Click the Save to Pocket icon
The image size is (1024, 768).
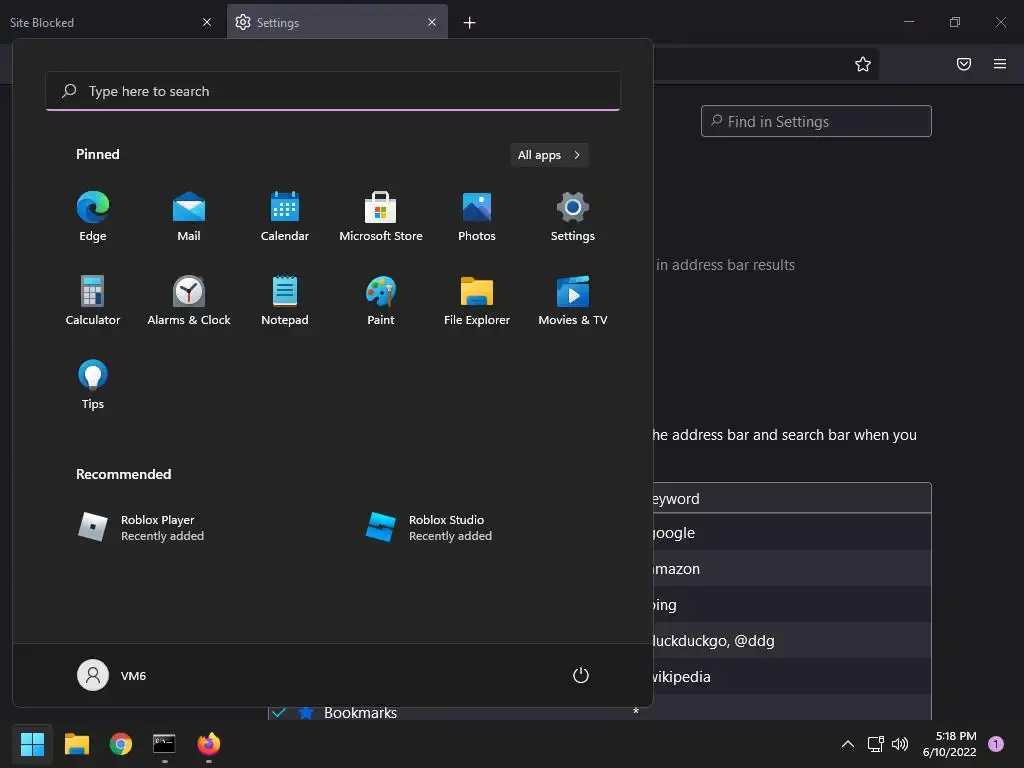click(x=964, y=64)
